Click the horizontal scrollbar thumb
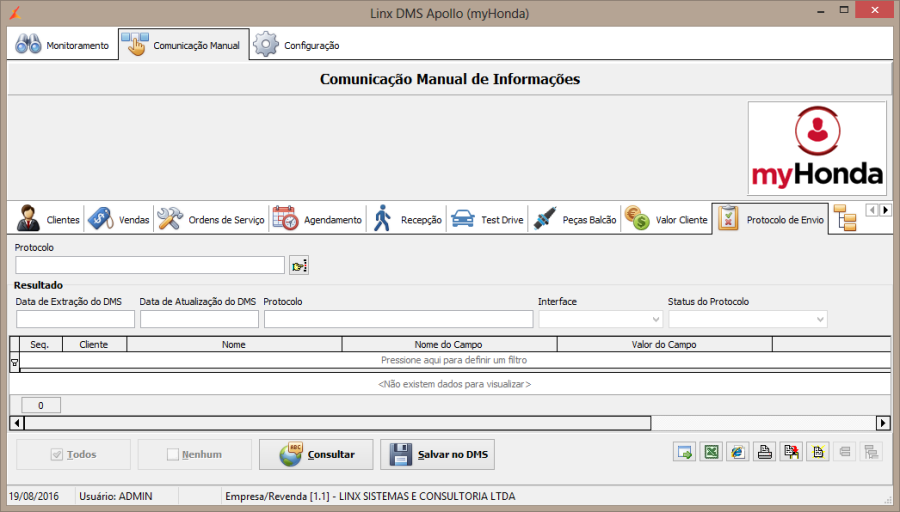This screenshot has width=900, height=512. 338,423
